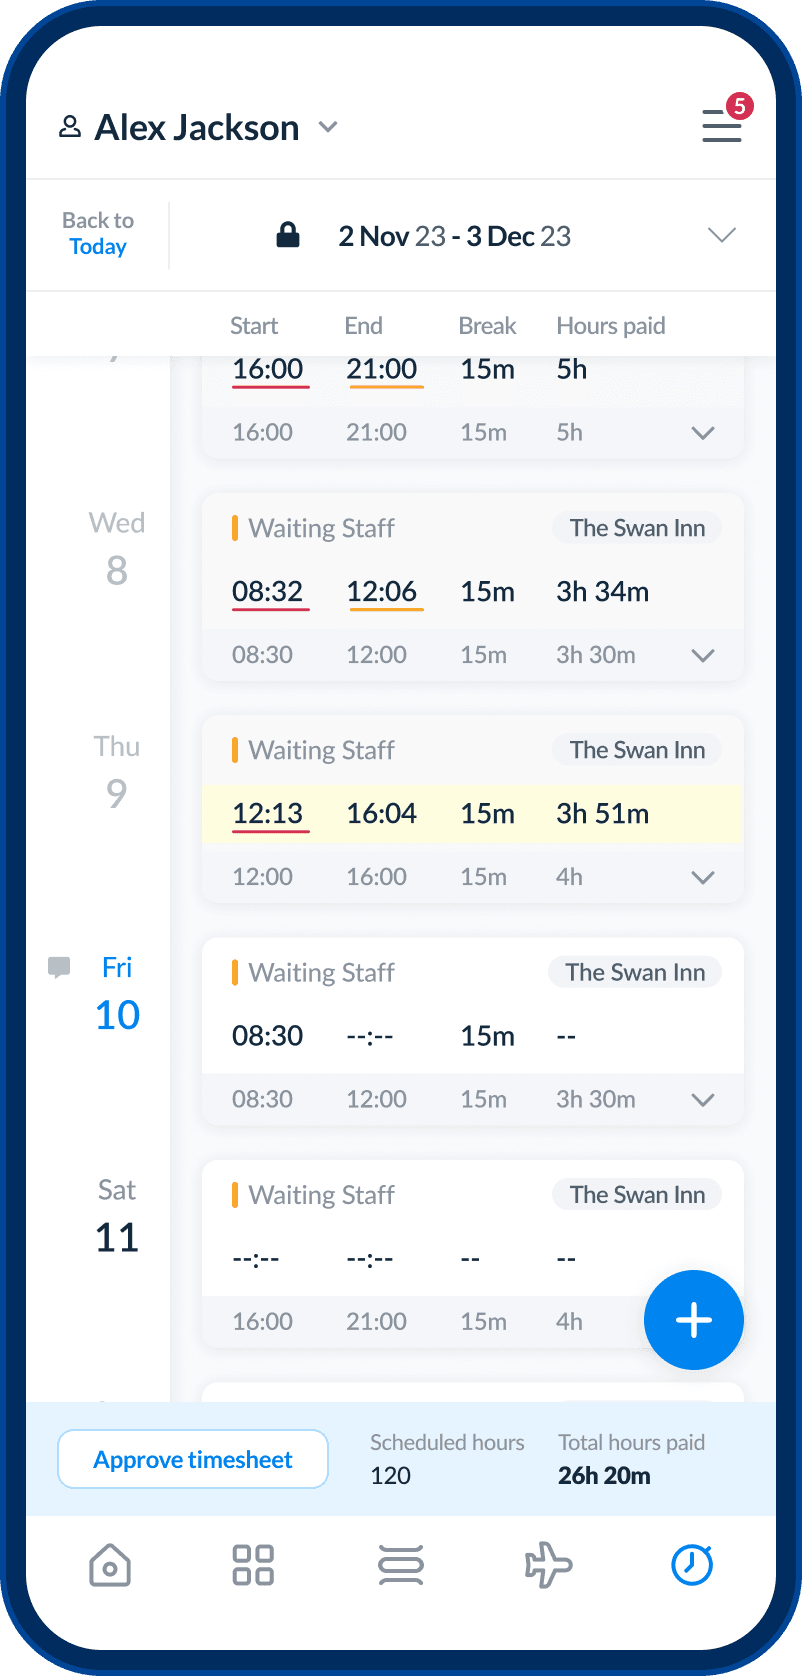The height and width of the screenshot is (1676, 802).
Task: Open the schedule list icon in bottom bar
Action: click(401, 1565)
